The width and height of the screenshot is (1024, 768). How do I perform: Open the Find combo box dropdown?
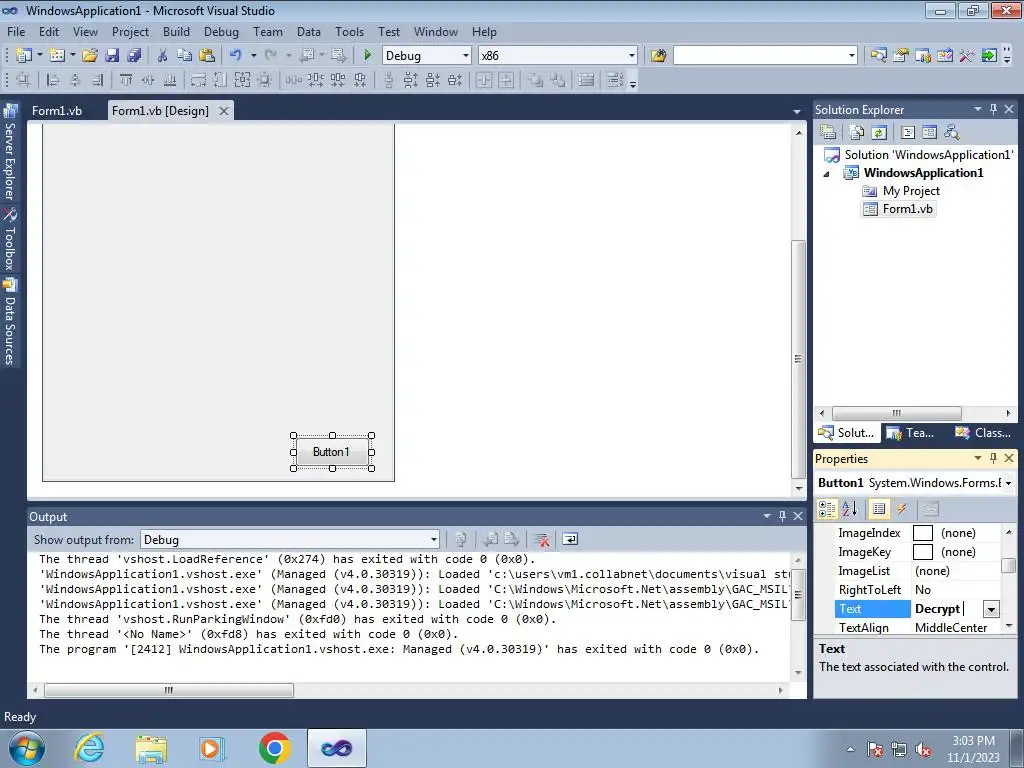click(851, 56)
